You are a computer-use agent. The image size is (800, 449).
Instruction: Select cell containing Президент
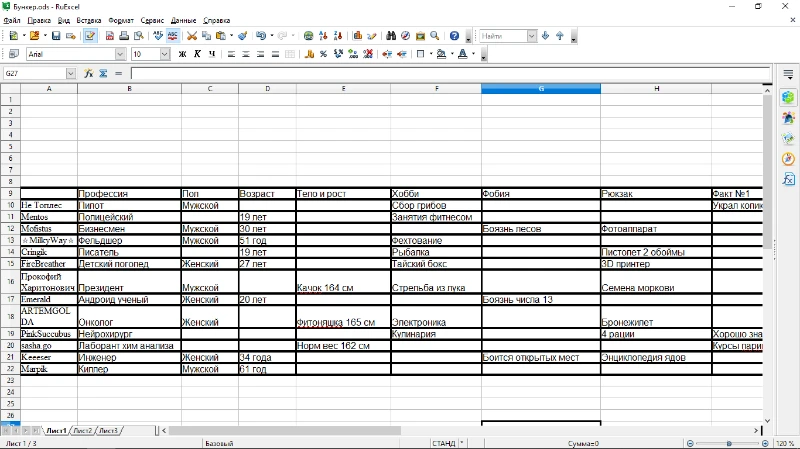pos(130,282)
